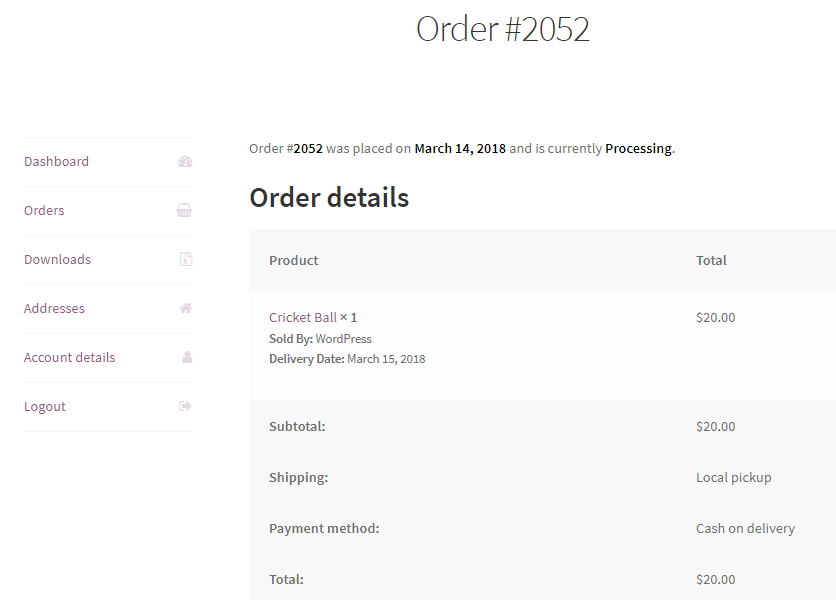The height and width of the screenshot is (600, 836).
Task: Click the Local pickup shipping value
Action: click(x=733, y=478)
